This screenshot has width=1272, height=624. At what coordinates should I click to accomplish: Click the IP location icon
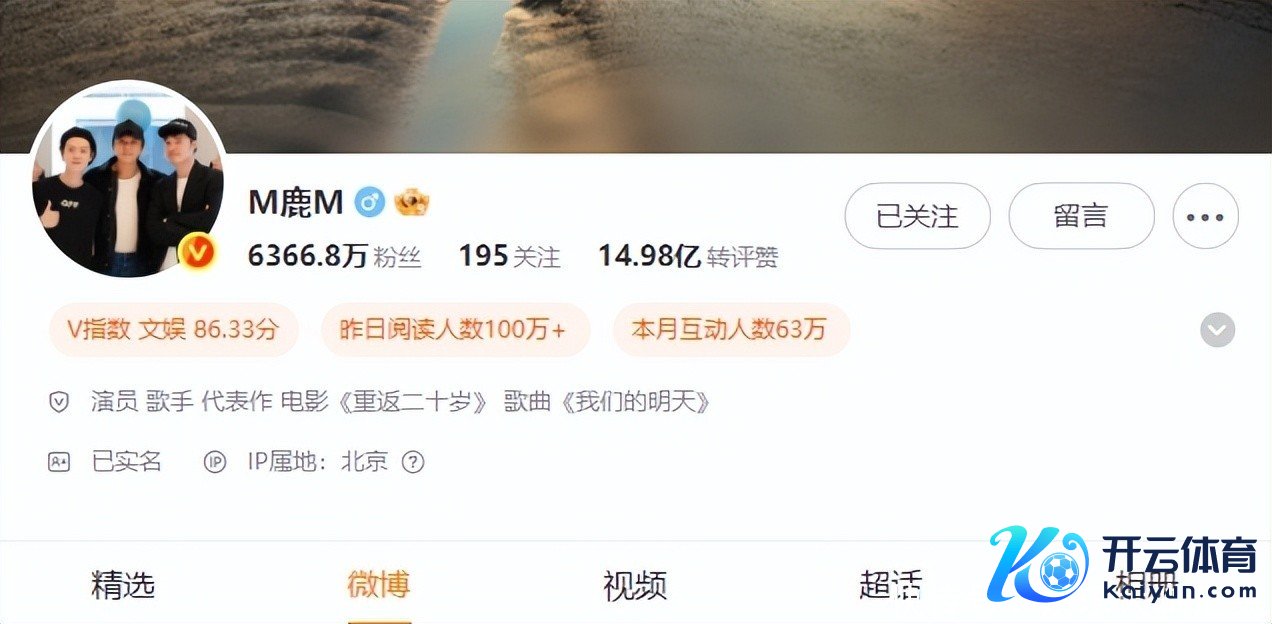215,462
